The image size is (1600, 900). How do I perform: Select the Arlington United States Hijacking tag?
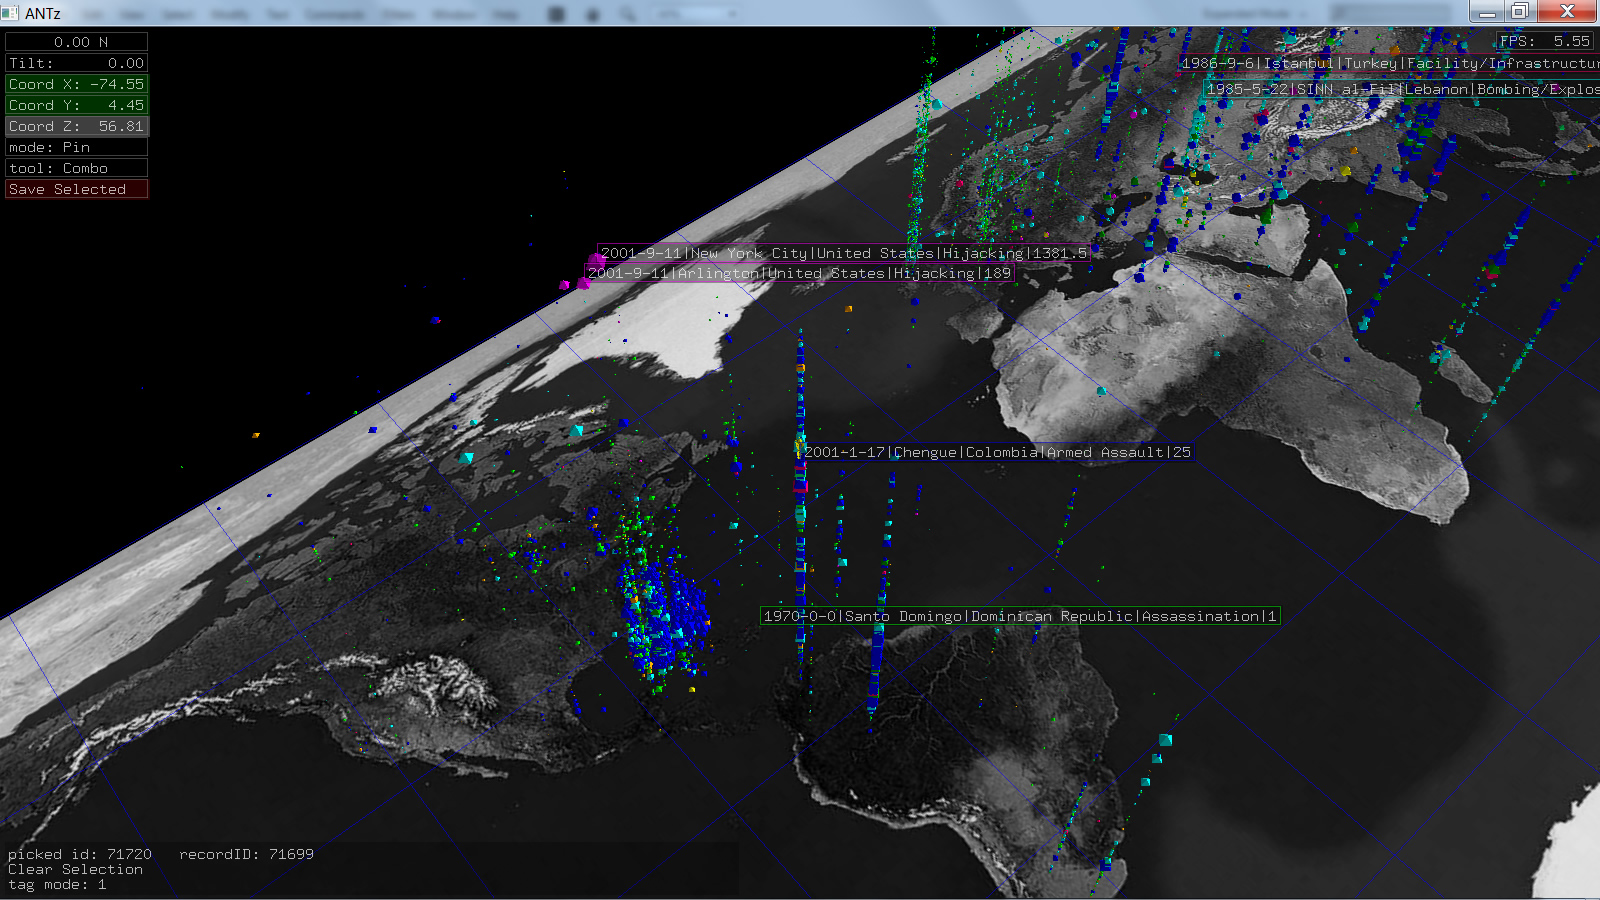799,273
